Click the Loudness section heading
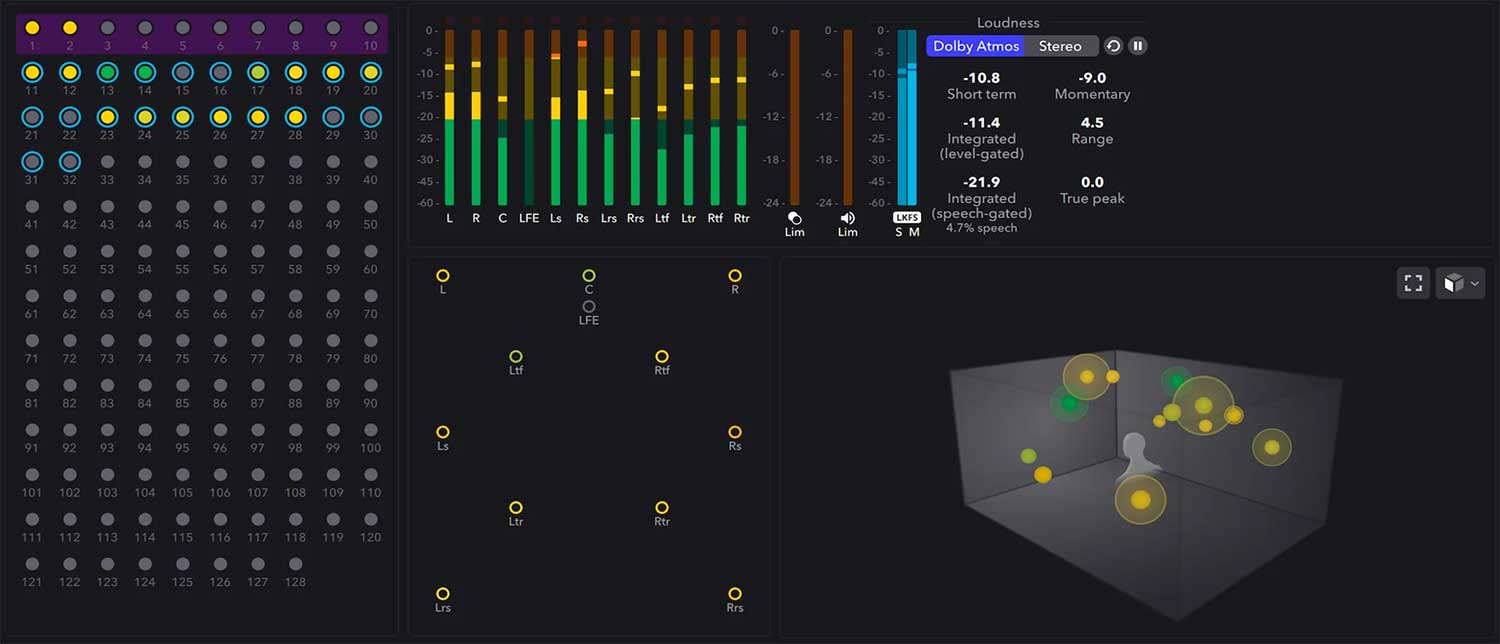Image resolution: width=1500 pixels, height=644 pixels. 1008,23
